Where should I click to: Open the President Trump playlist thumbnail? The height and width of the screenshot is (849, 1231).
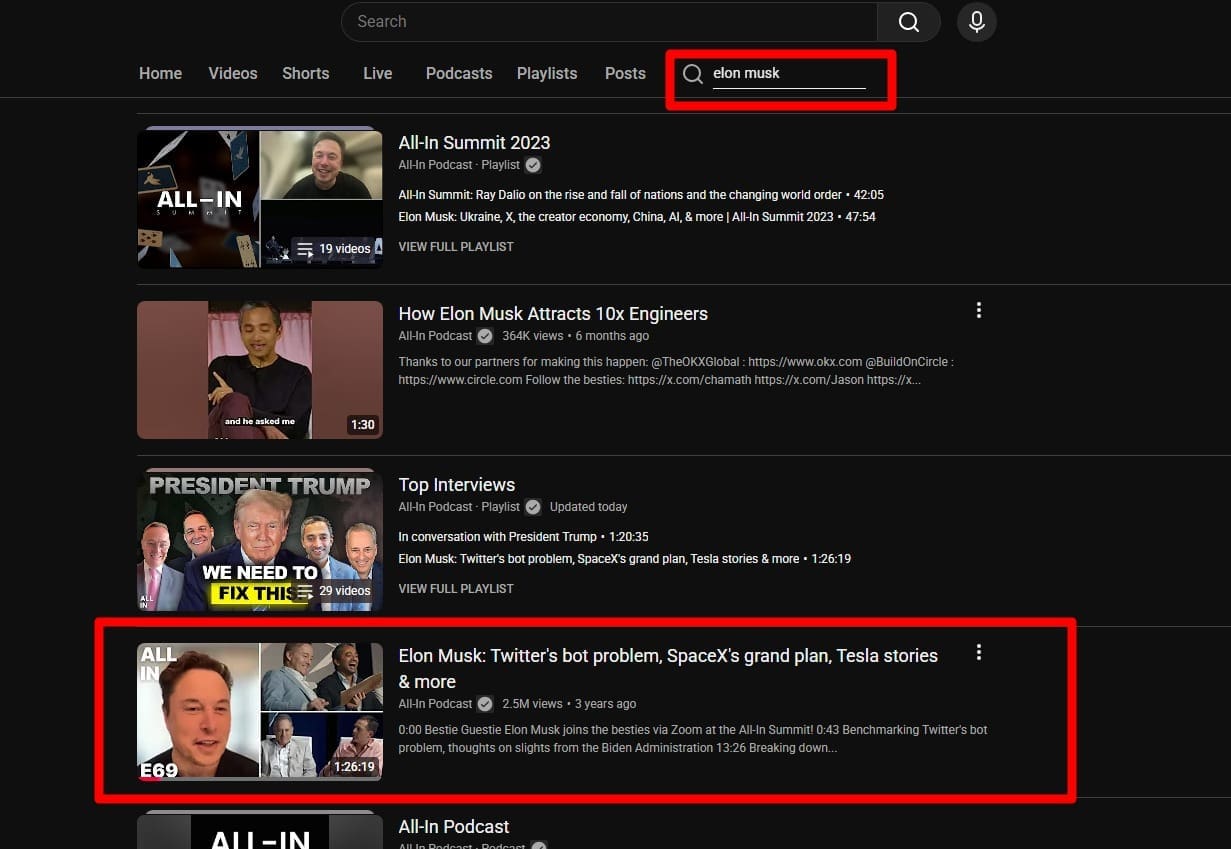259,540
